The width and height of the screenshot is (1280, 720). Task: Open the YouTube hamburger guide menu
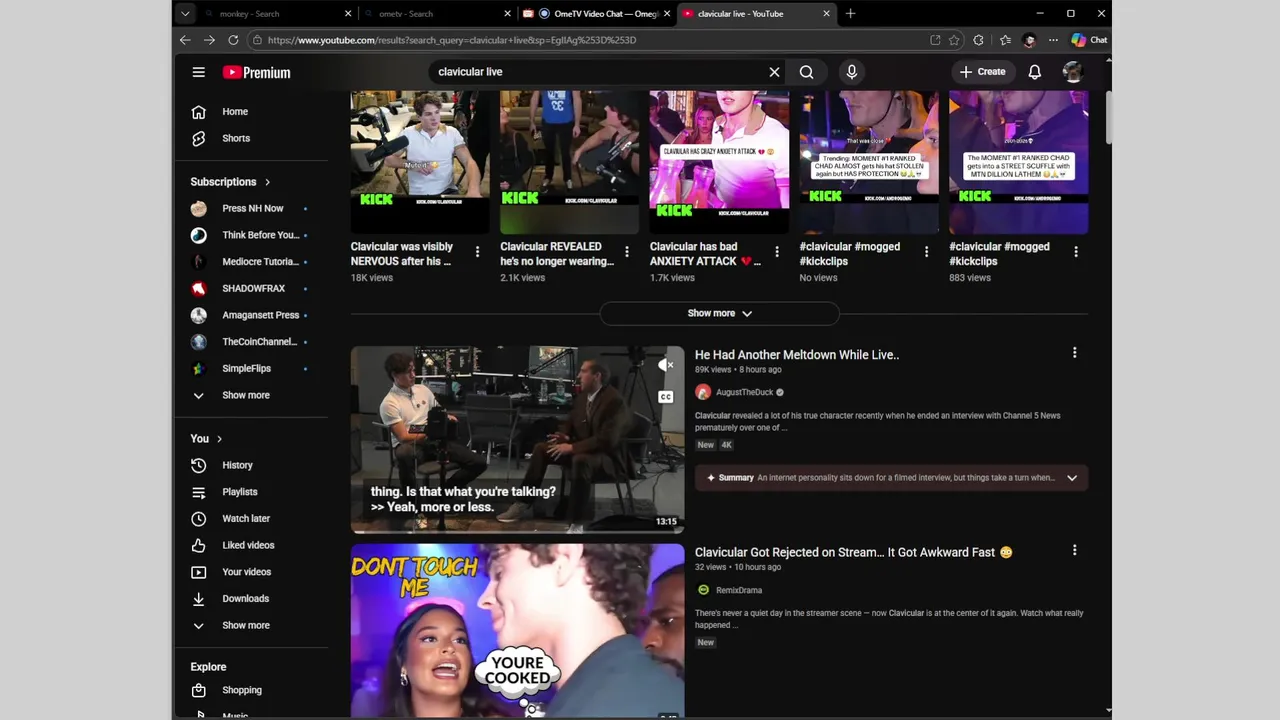coord(199,72)
